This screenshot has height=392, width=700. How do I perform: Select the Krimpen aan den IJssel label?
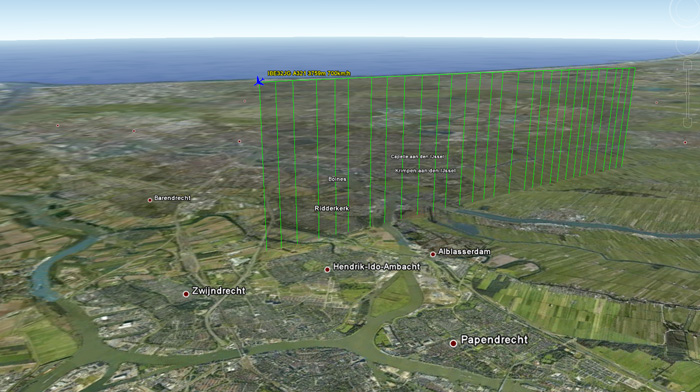click(425, 171)
